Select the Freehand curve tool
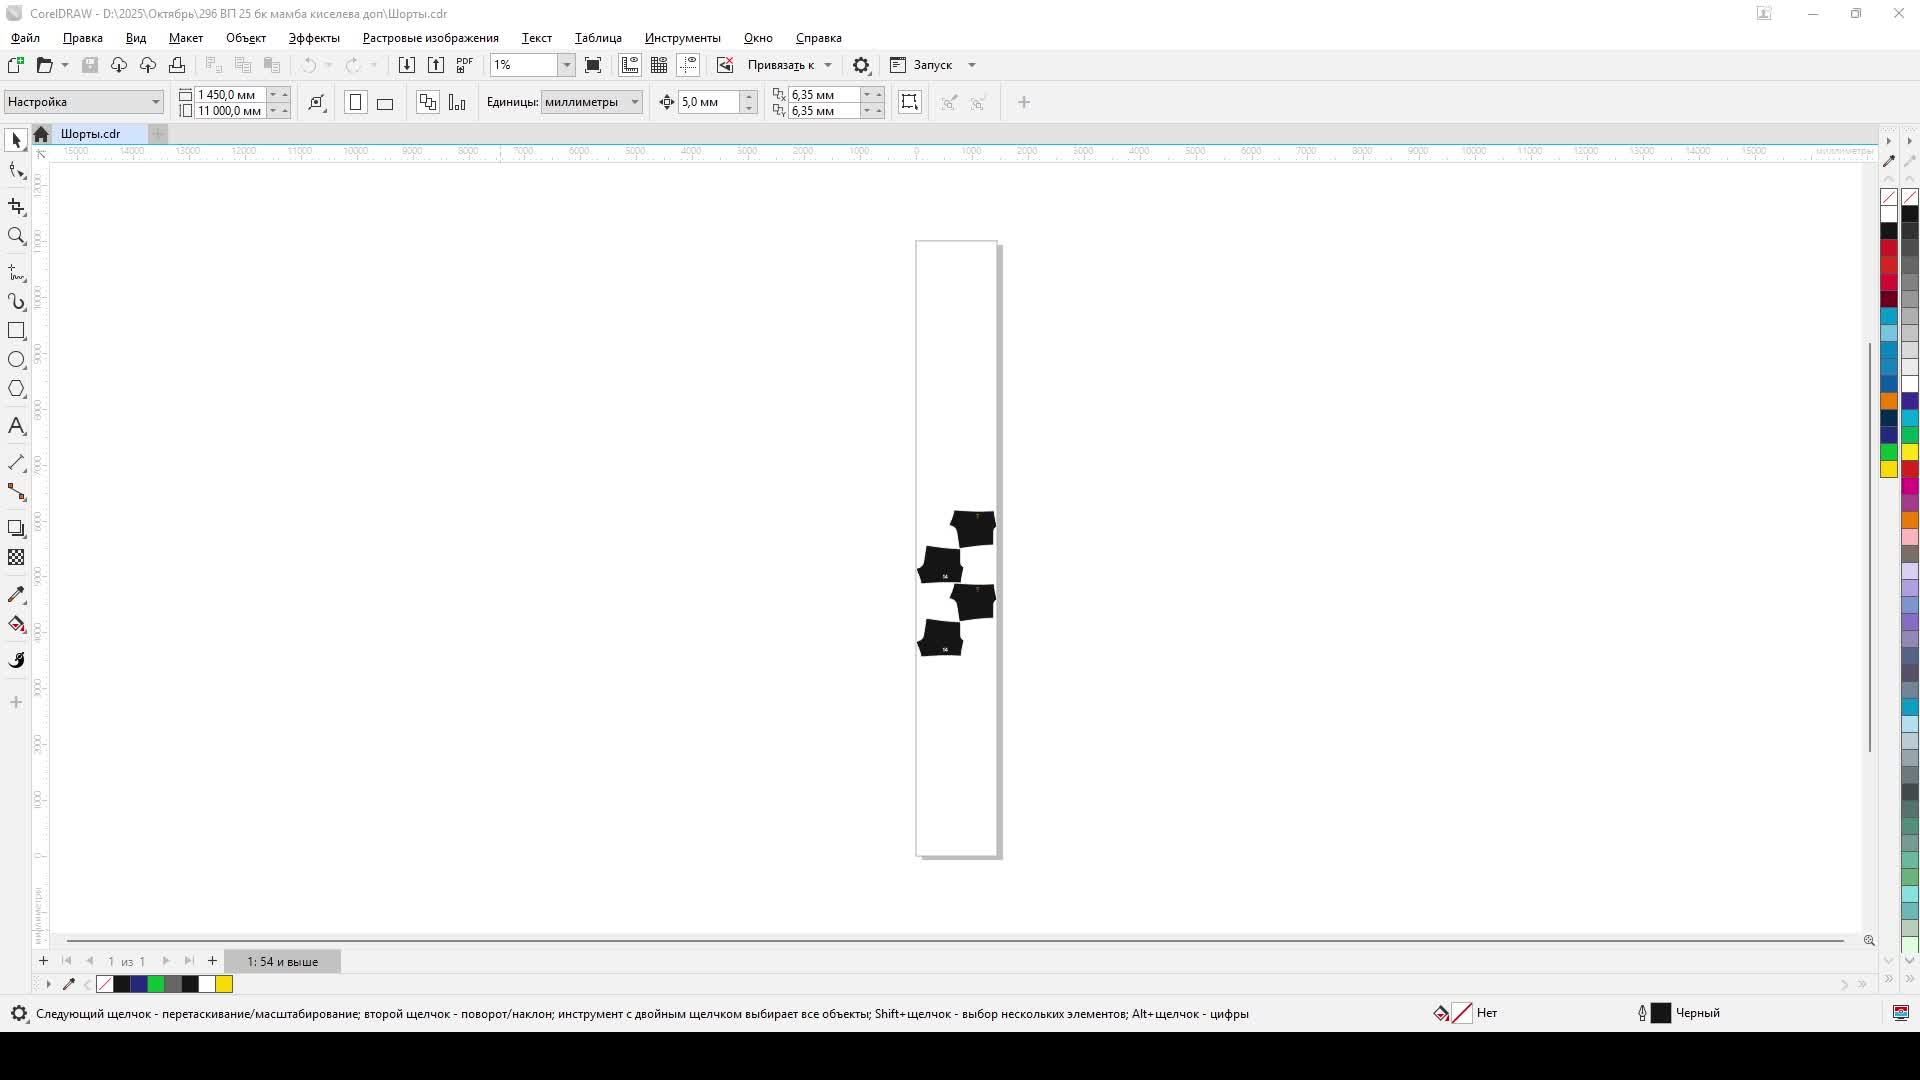The width and height of the screenshot is (1920, 1080). tap(16, 273)
